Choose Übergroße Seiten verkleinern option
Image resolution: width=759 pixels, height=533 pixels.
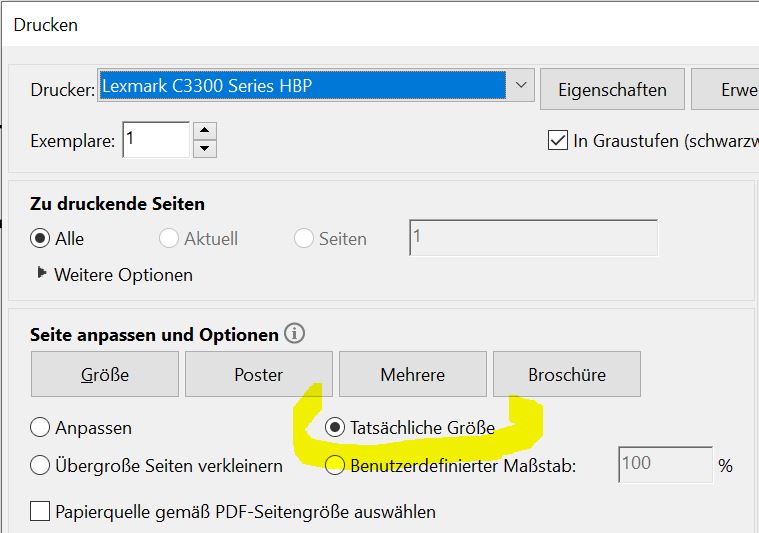click(41, 465)
